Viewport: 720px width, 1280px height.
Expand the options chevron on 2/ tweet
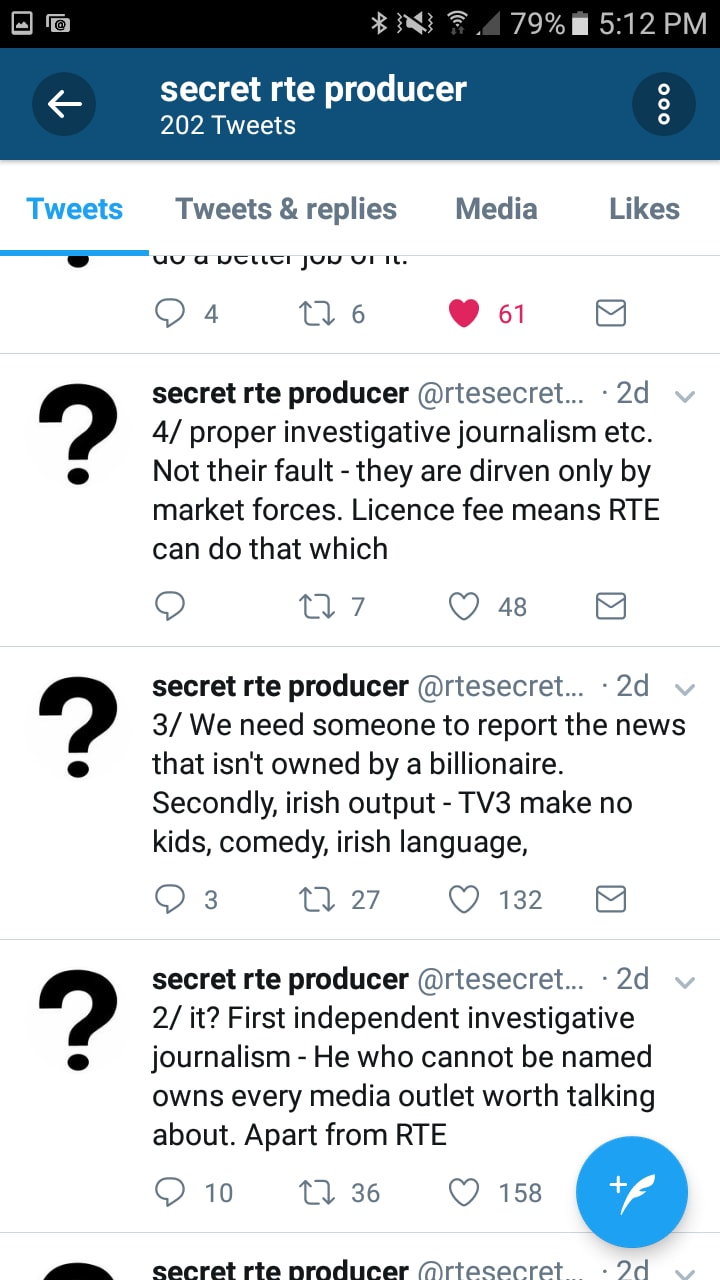pyautogui.click(x=685, y=982)
